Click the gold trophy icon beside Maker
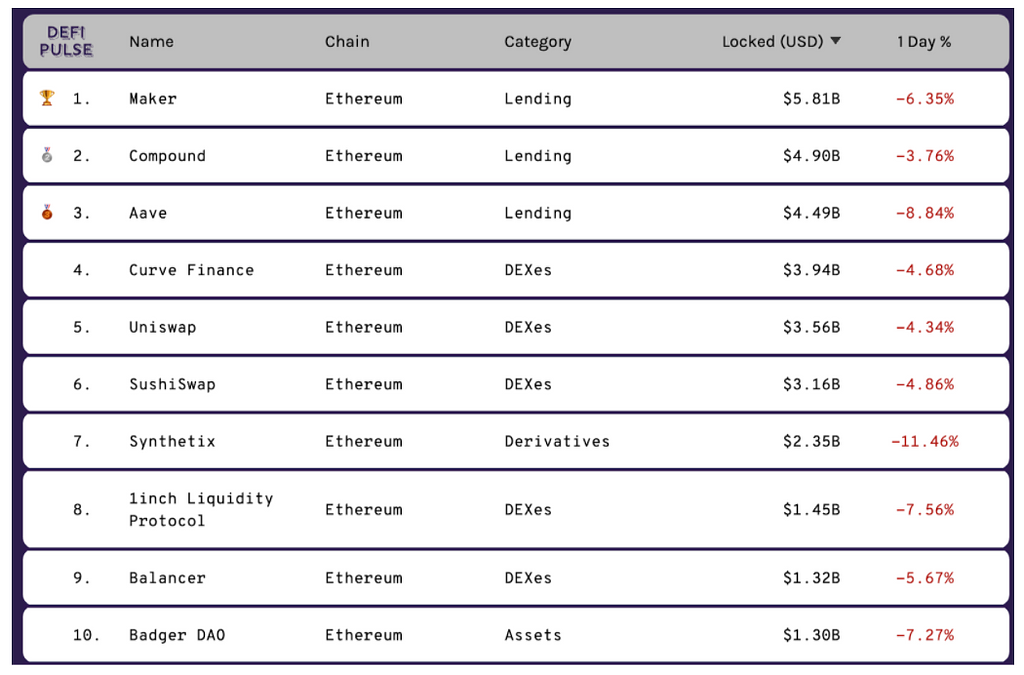The width and height of the screenshot is (1024, 675). pyautogui.click(x=47, y=98)
